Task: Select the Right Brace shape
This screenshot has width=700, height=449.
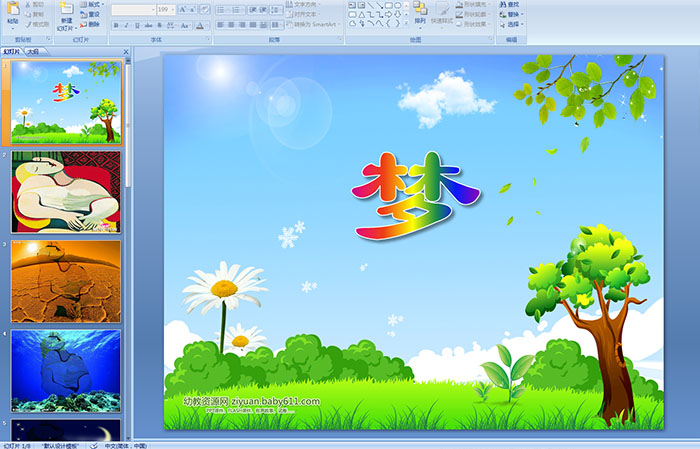Action: click(x=397, y=23)
